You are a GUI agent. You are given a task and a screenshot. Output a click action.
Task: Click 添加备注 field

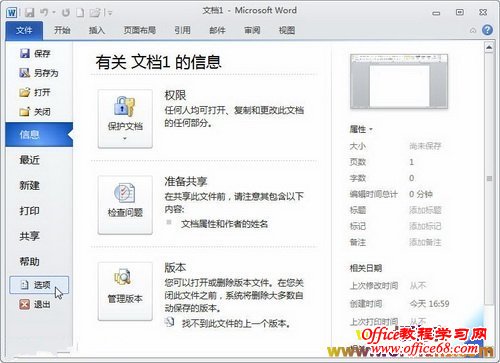click(425, 242)
